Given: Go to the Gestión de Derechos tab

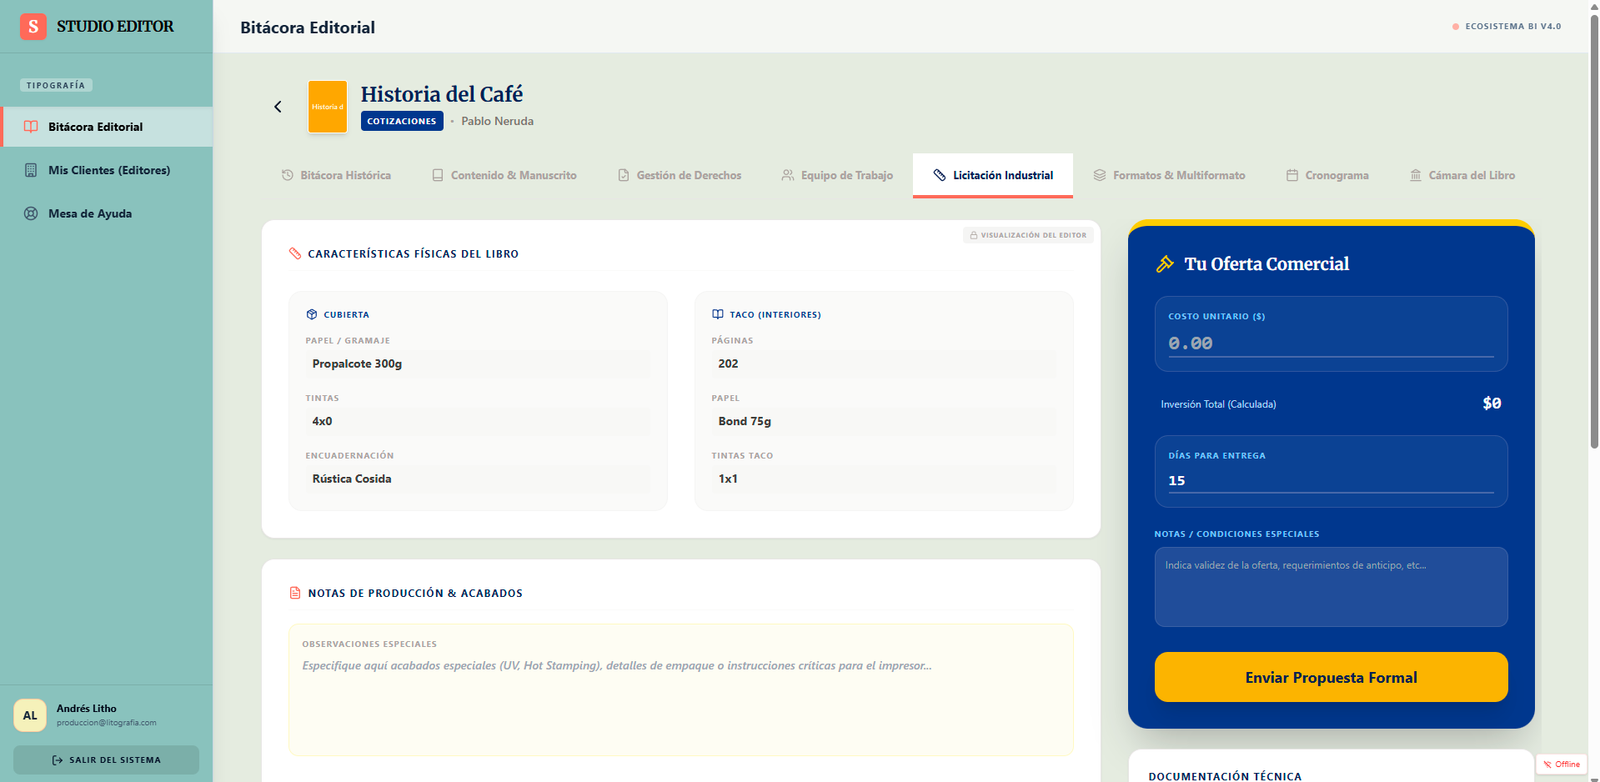Looking at the screenshot, I should (x=680, y=175).
